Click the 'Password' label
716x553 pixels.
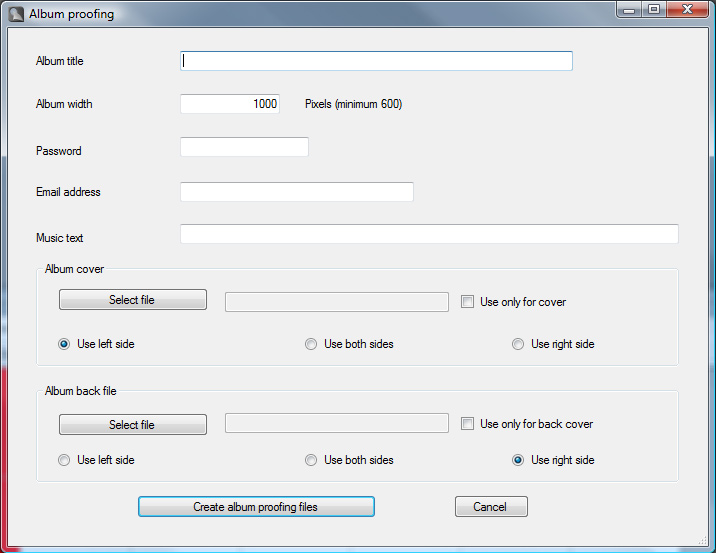[58, 151]
